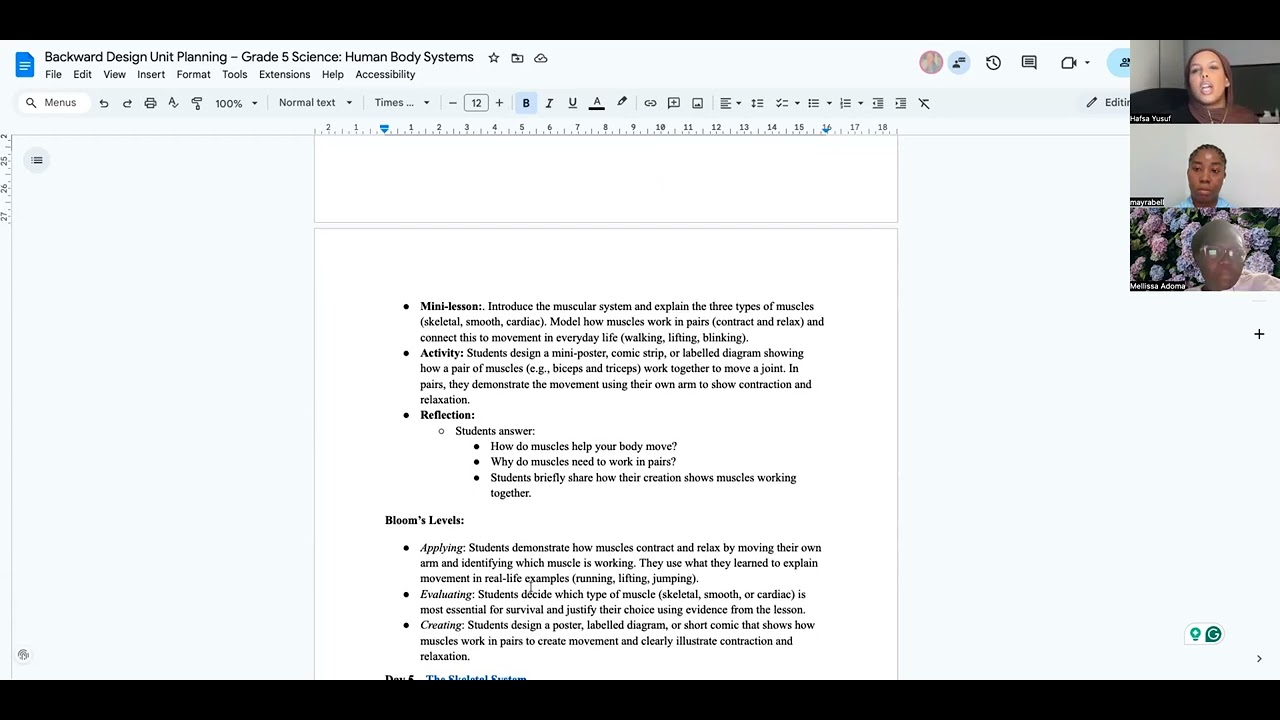Image resolution: width=1280 pixels, height=720 pixels.
Task: Insert an image
Action: (x=697, y=103)
